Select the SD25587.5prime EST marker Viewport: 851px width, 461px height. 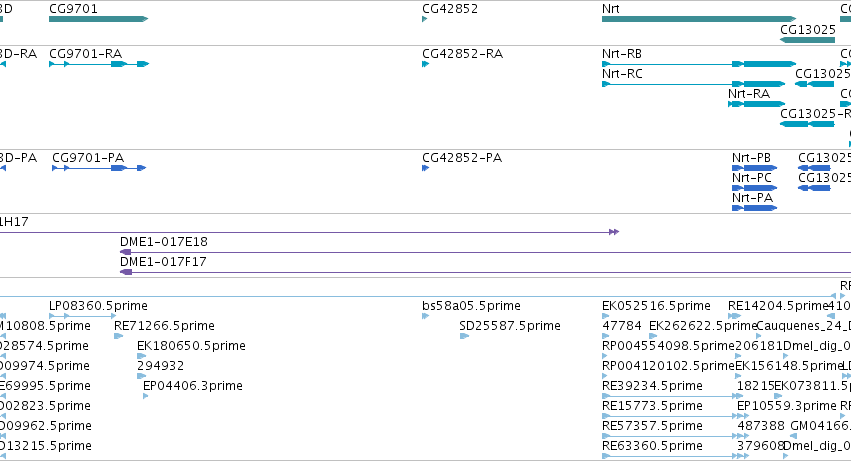click(x=464, y=336)
